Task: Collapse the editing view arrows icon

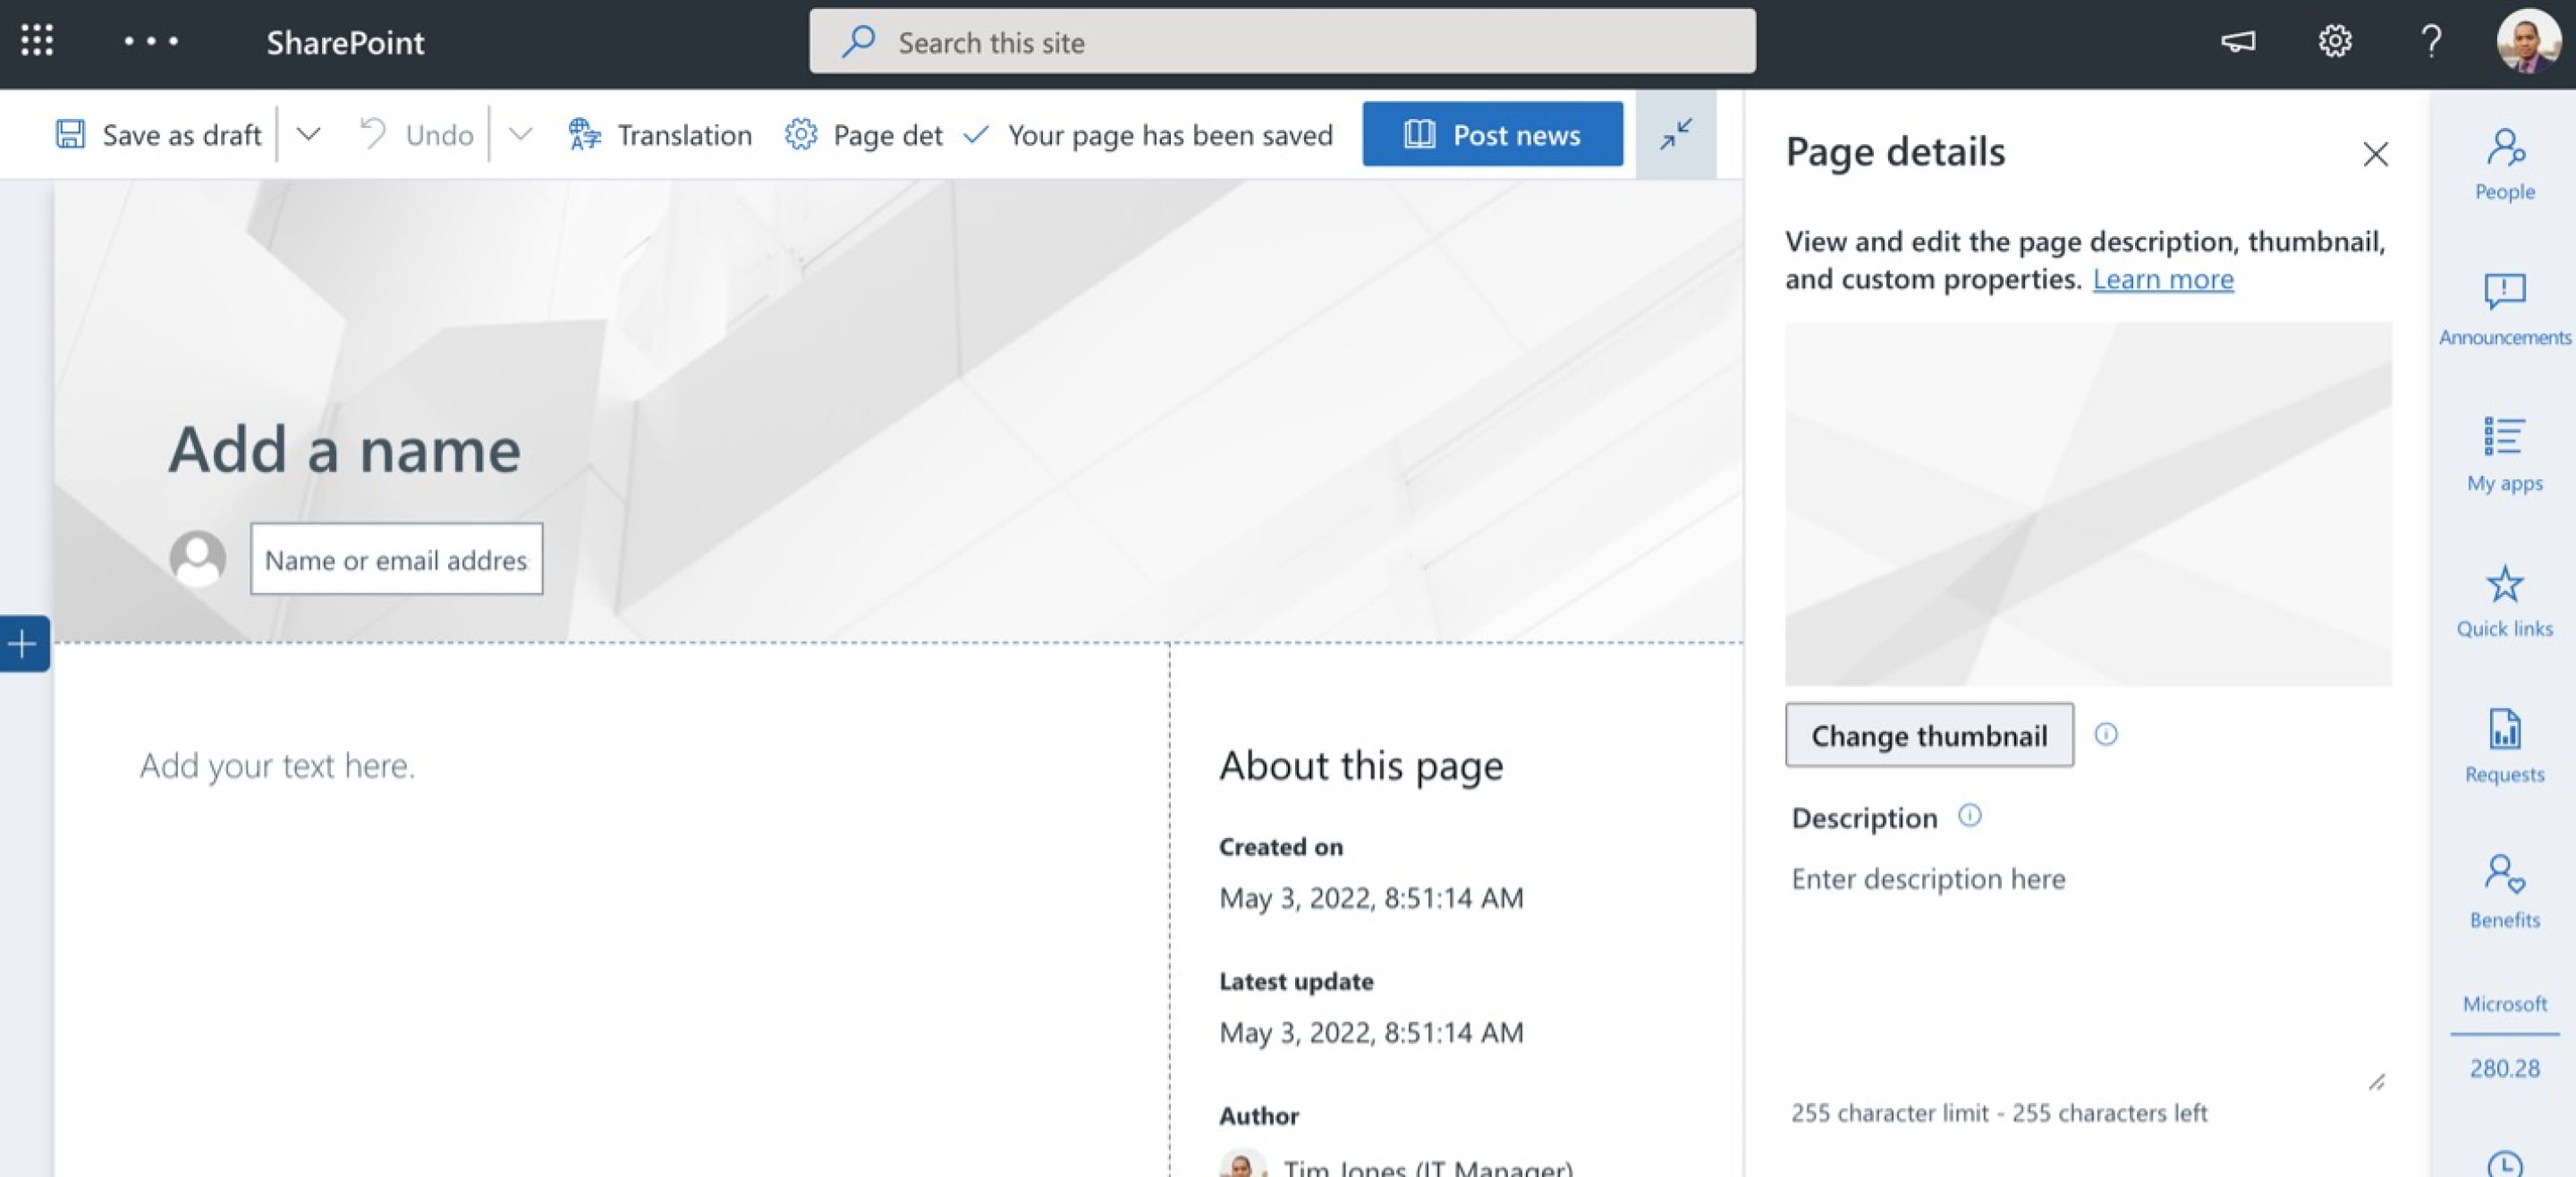Action: coord(1675,134)
